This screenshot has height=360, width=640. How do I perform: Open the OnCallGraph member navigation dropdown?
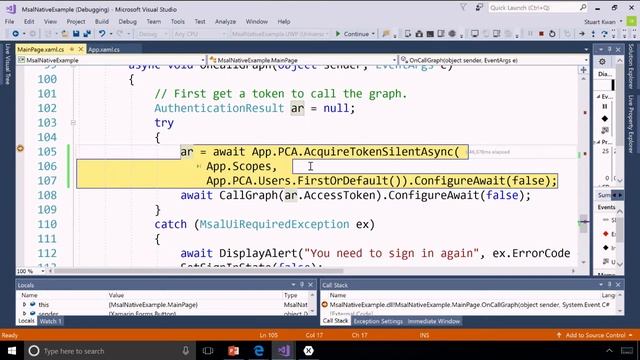494,60
